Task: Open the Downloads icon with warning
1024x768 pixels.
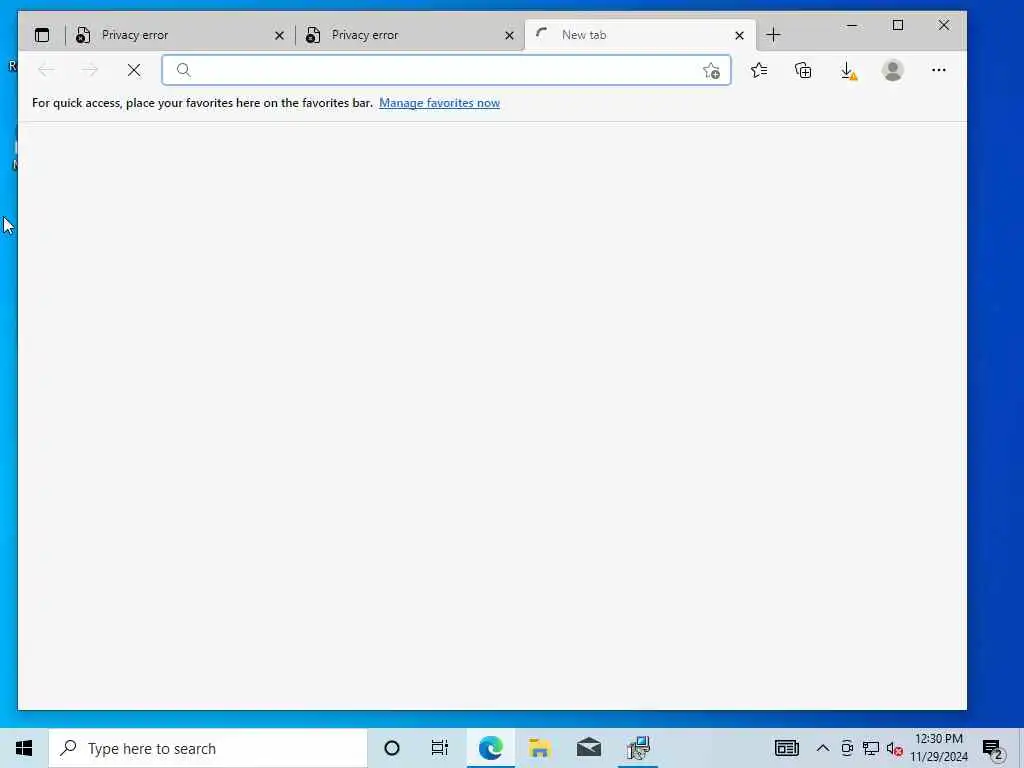Action: coord(848,71)
